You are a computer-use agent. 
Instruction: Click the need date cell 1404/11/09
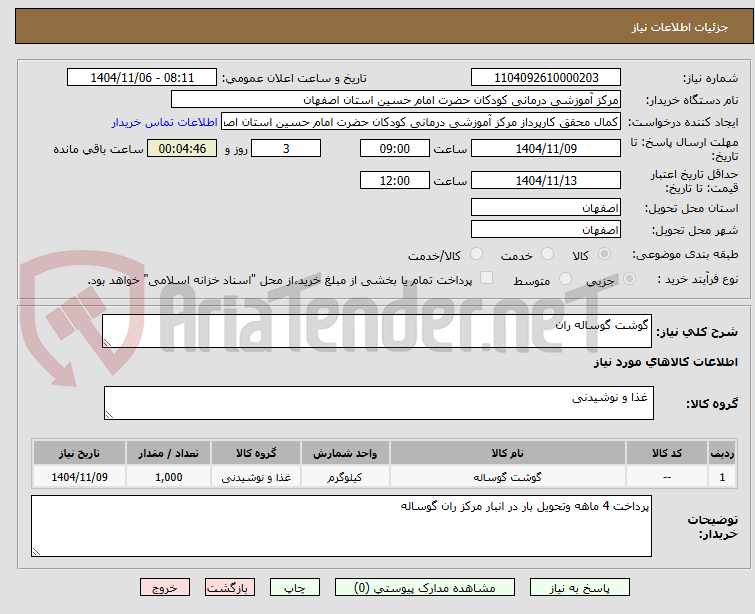pyautogui.click(x=79, y=477)
